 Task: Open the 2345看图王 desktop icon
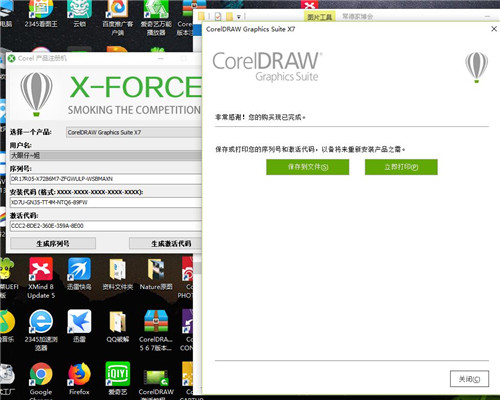pos(41,14)
